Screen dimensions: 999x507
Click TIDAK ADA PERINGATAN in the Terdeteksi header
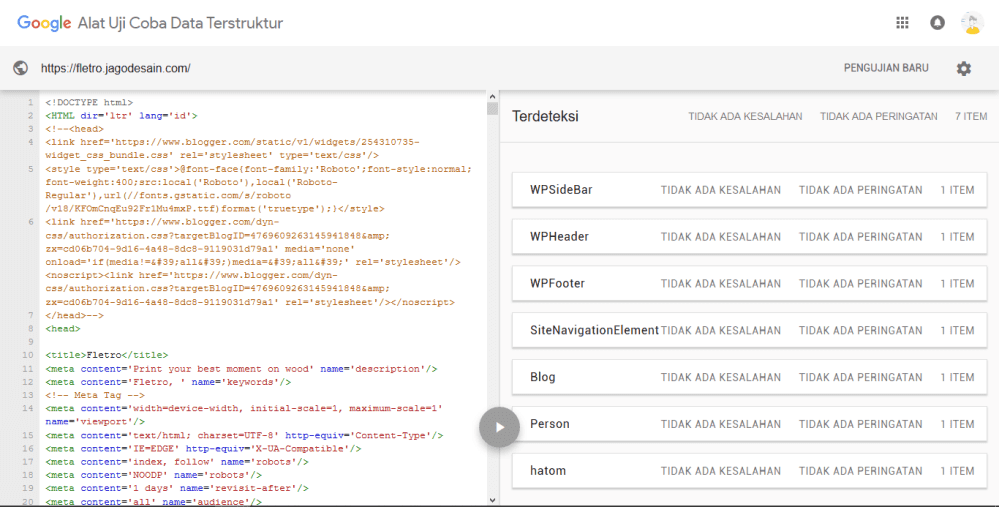coord(879,117)
